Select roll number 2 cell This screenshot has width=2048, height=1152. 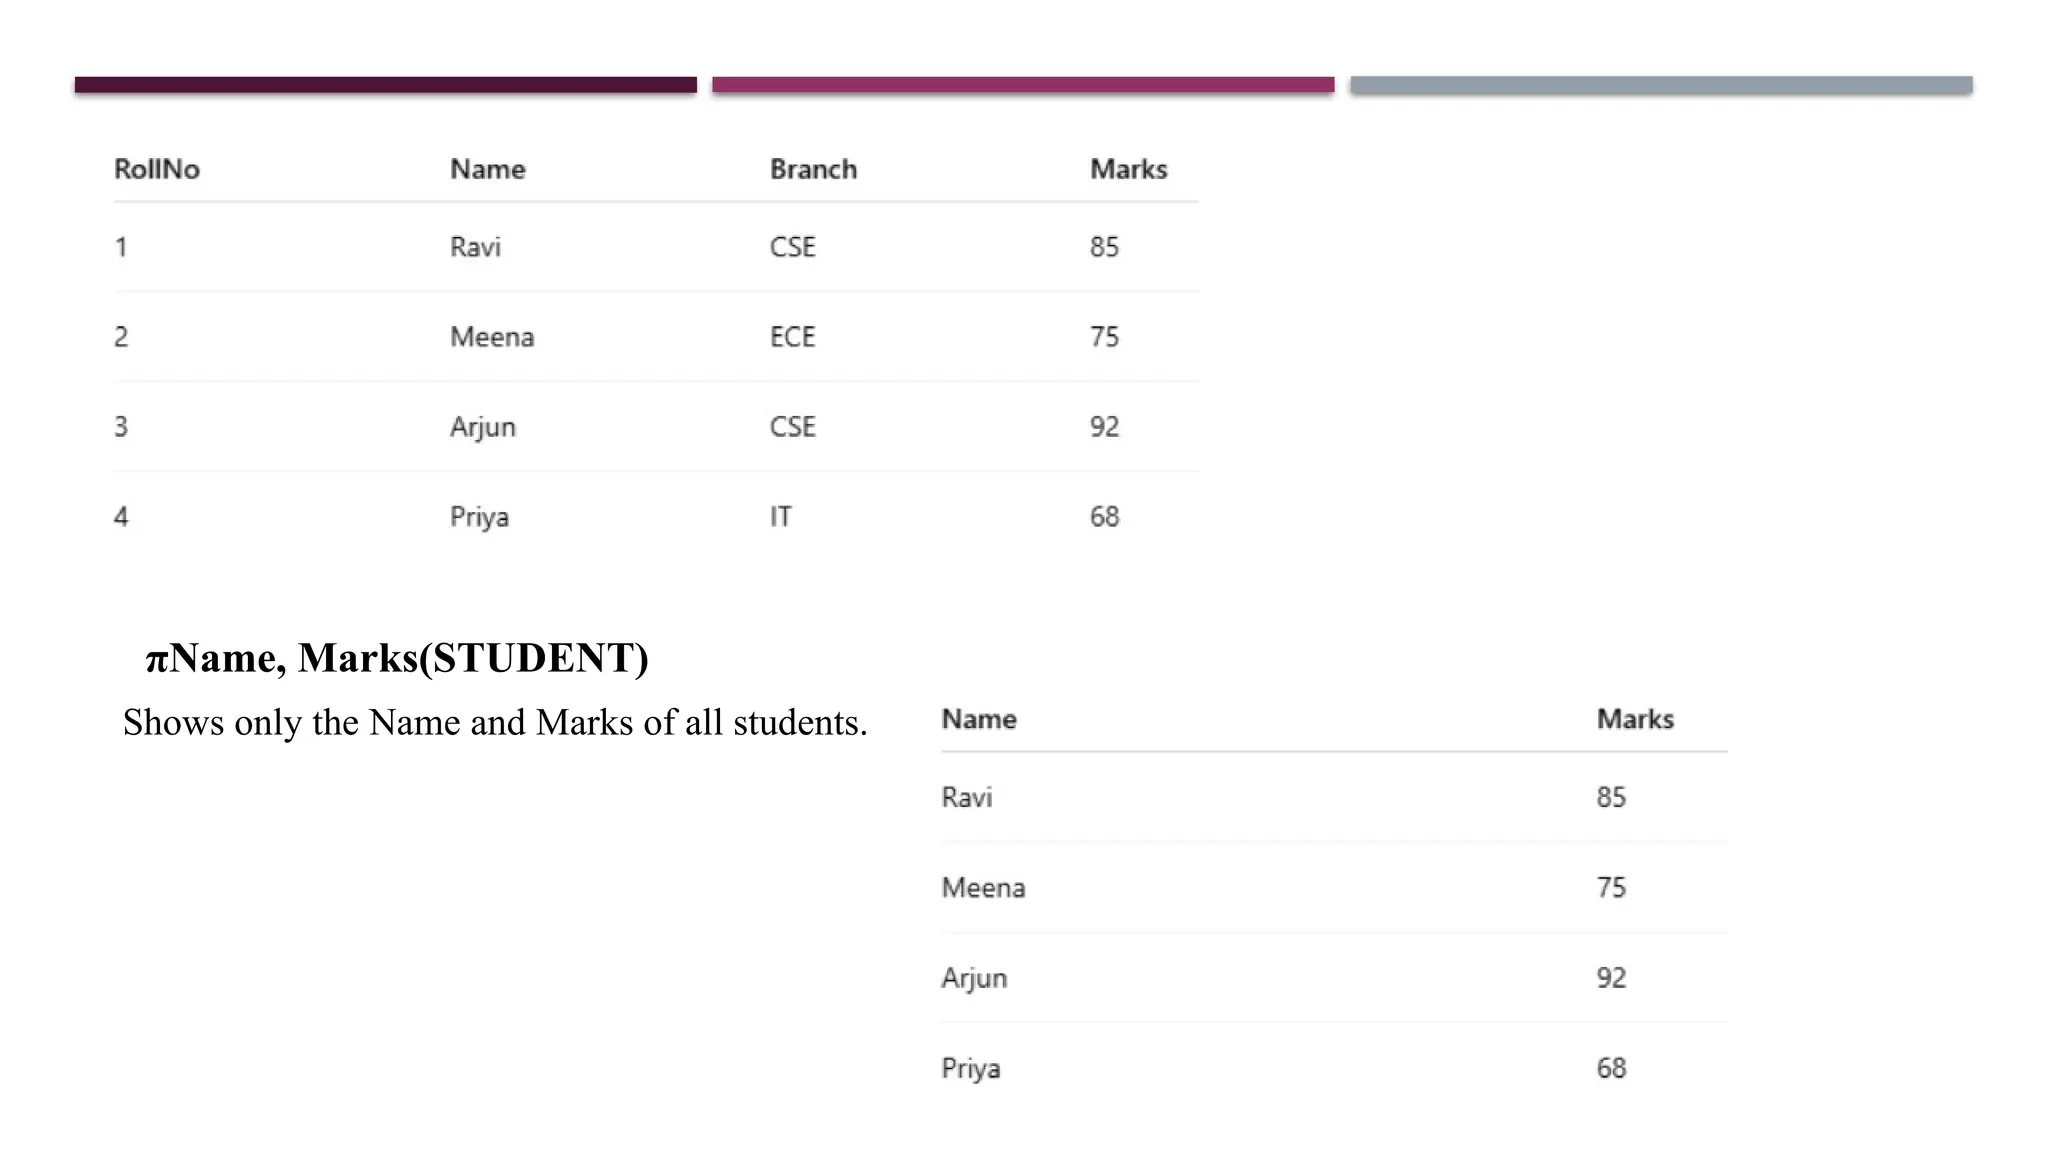point(121,337)
